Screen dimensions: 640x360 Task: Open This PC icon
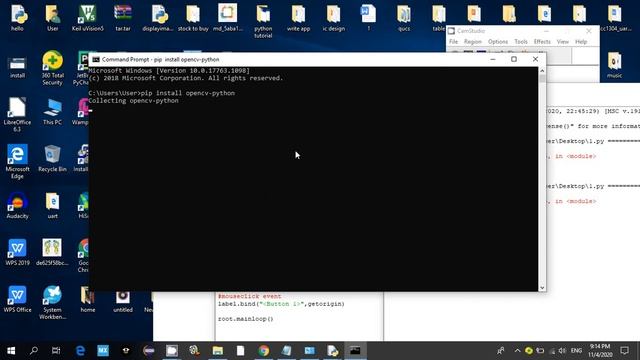coord(52,111)
